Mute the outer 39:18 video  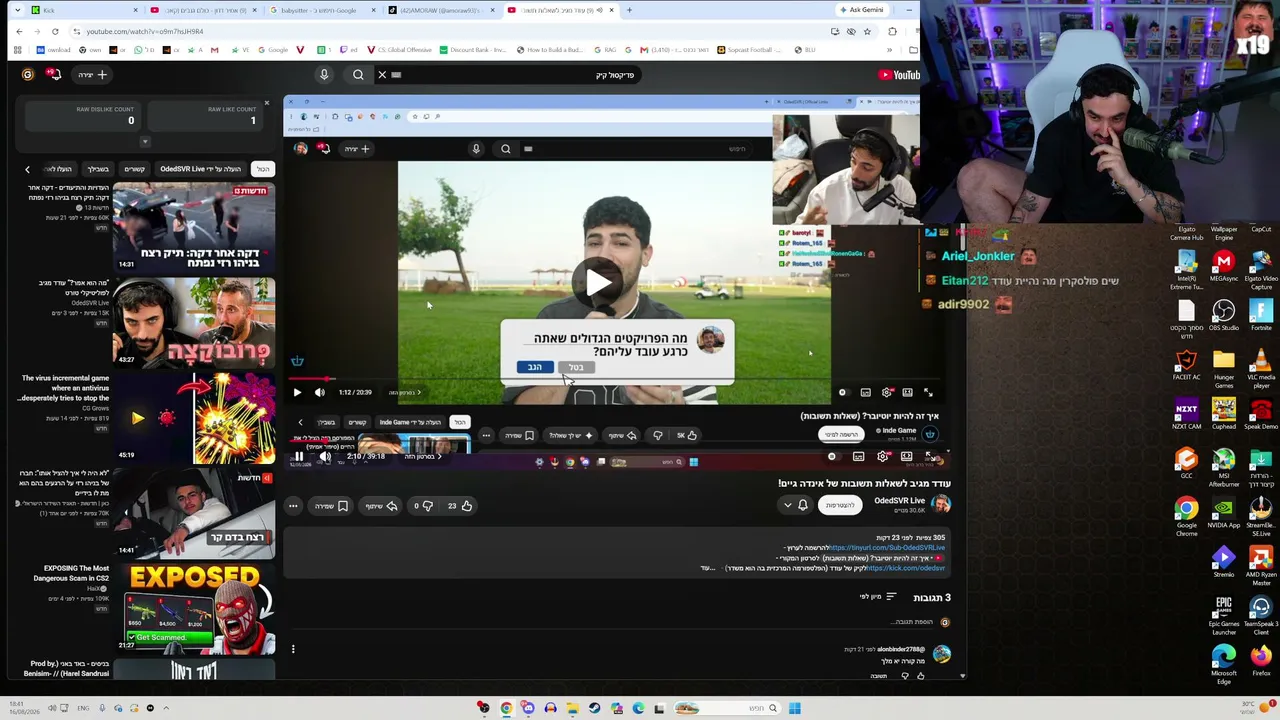(x=325, y=457)
